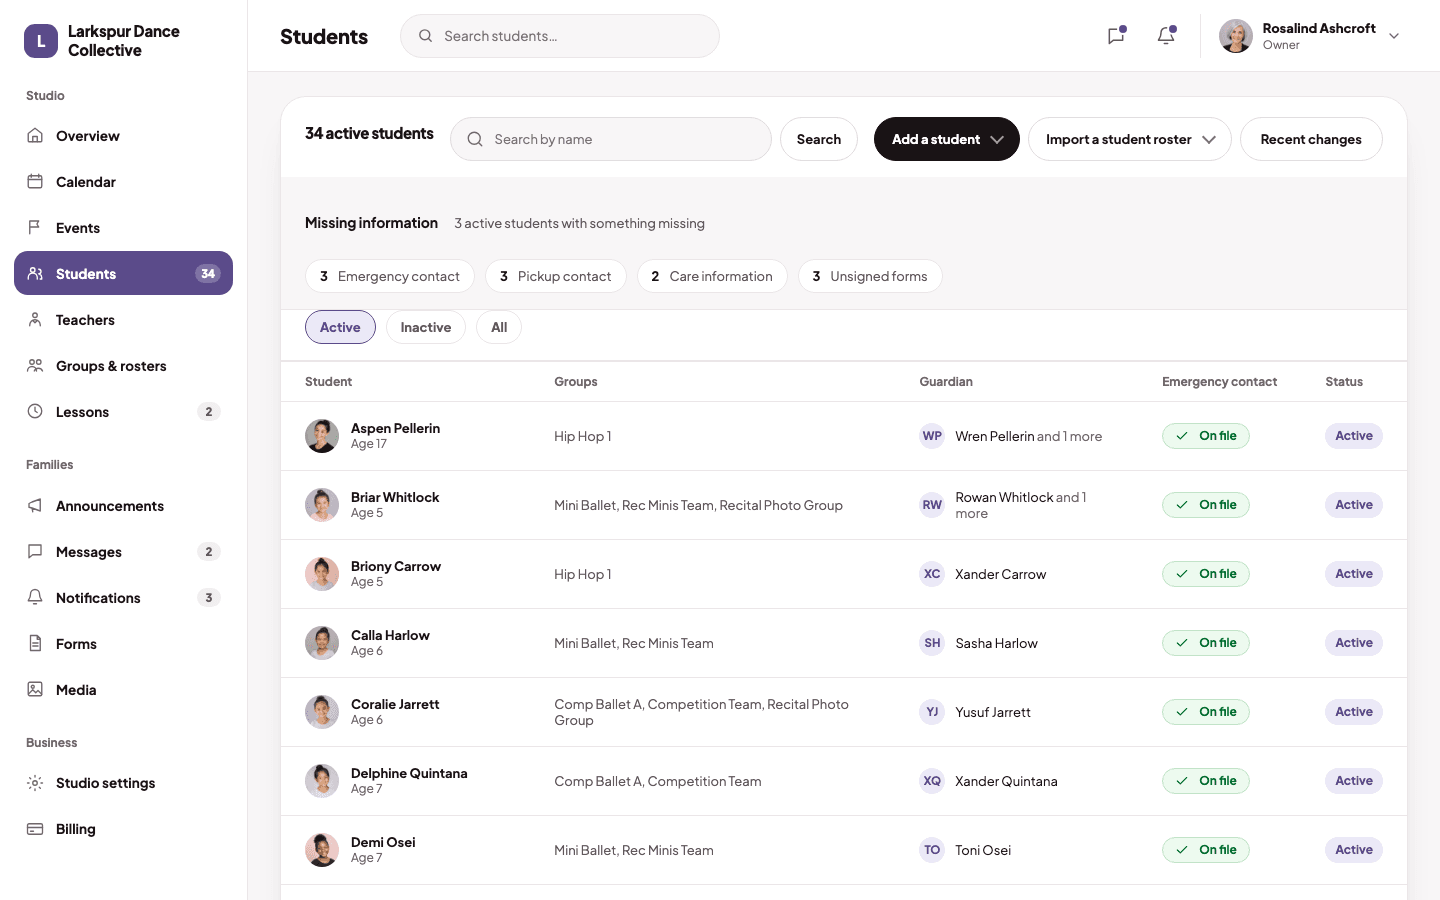Click the Media image icon

pos(35,690)
